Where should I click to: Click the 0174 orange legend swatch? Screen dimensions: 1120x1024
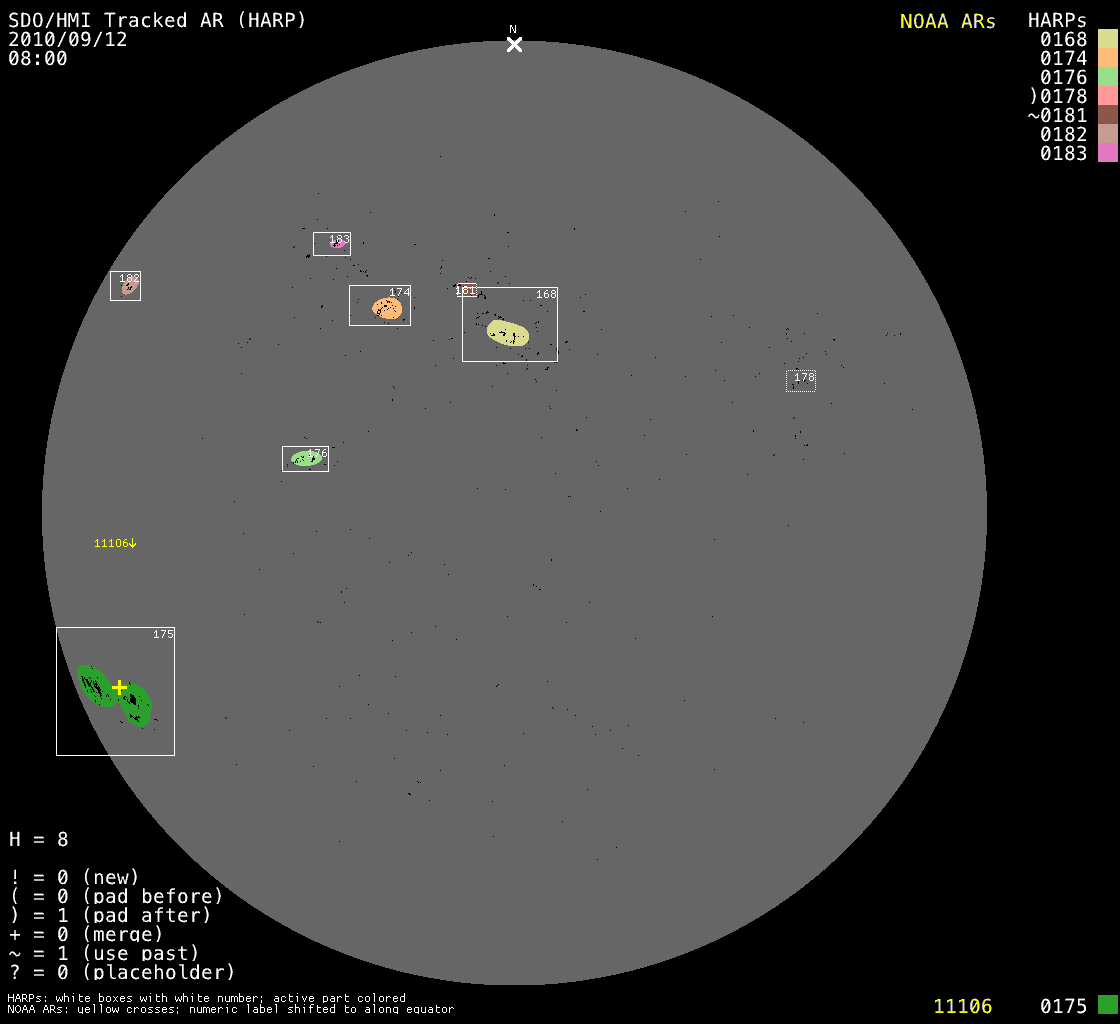pos(1107,58)
